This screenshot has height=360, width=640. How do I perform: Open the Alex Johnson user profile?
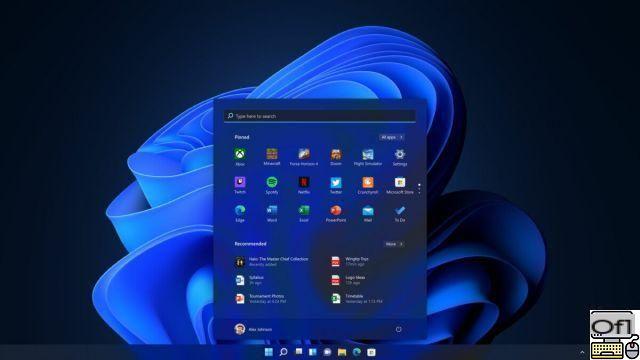click(x=253, y=329)
